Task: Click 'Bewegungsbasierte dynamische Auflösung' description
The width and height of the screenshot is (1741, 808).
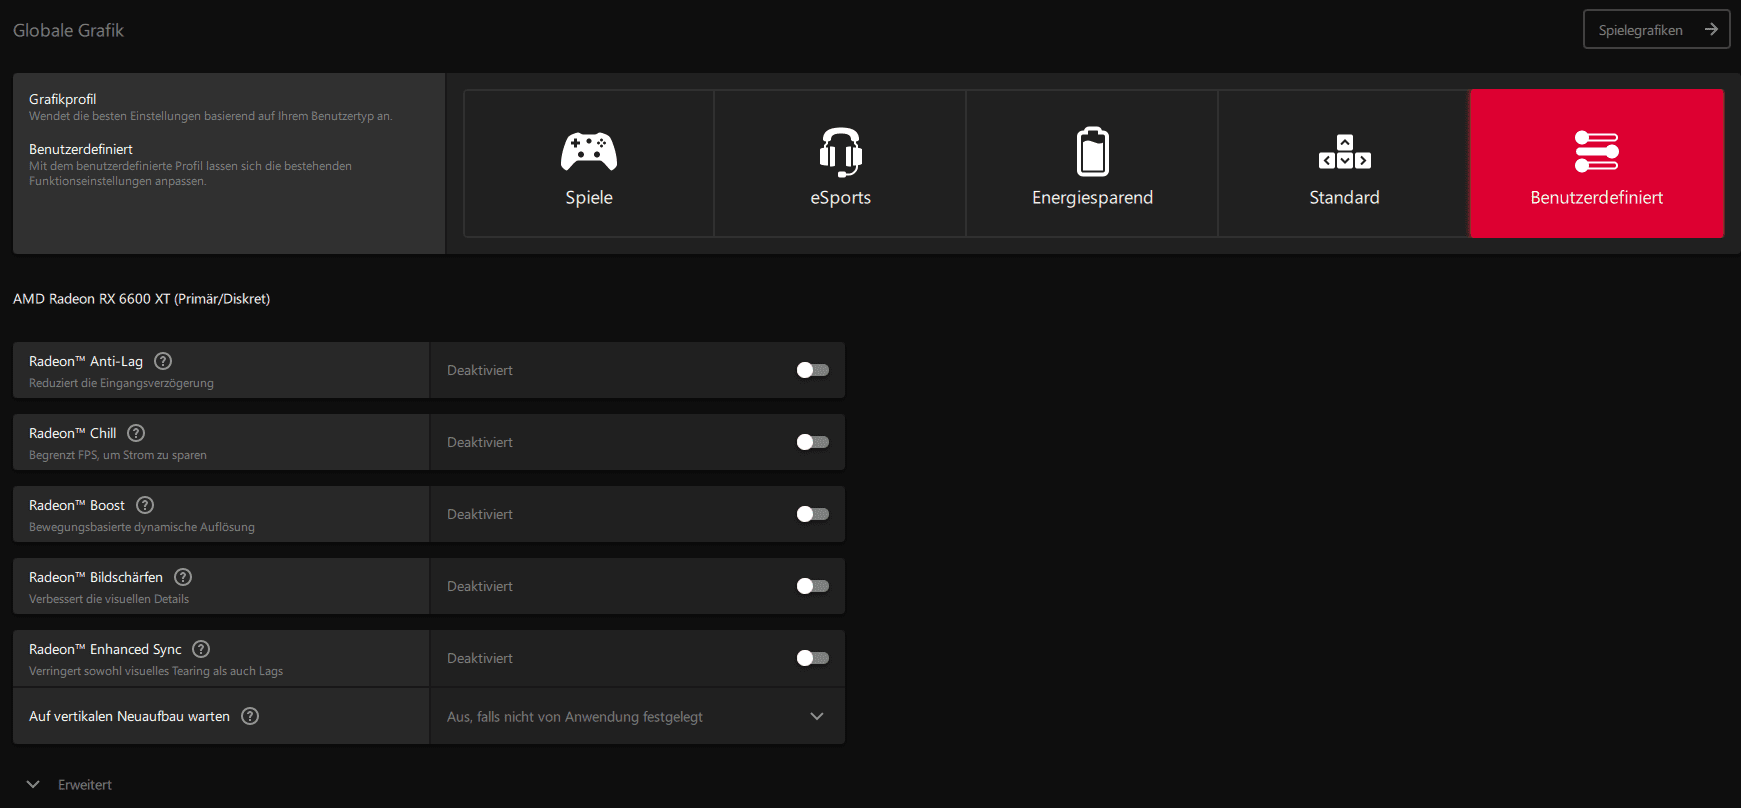Action: click(142, 527)
